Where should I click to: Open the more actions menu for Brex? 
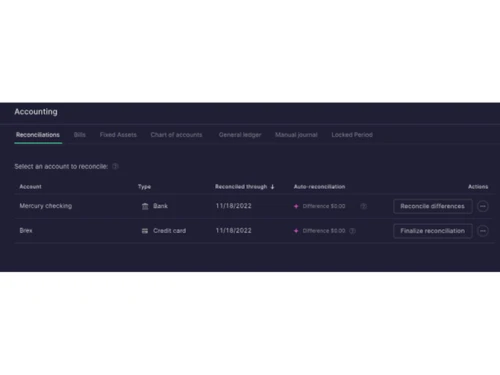(483, 231)
